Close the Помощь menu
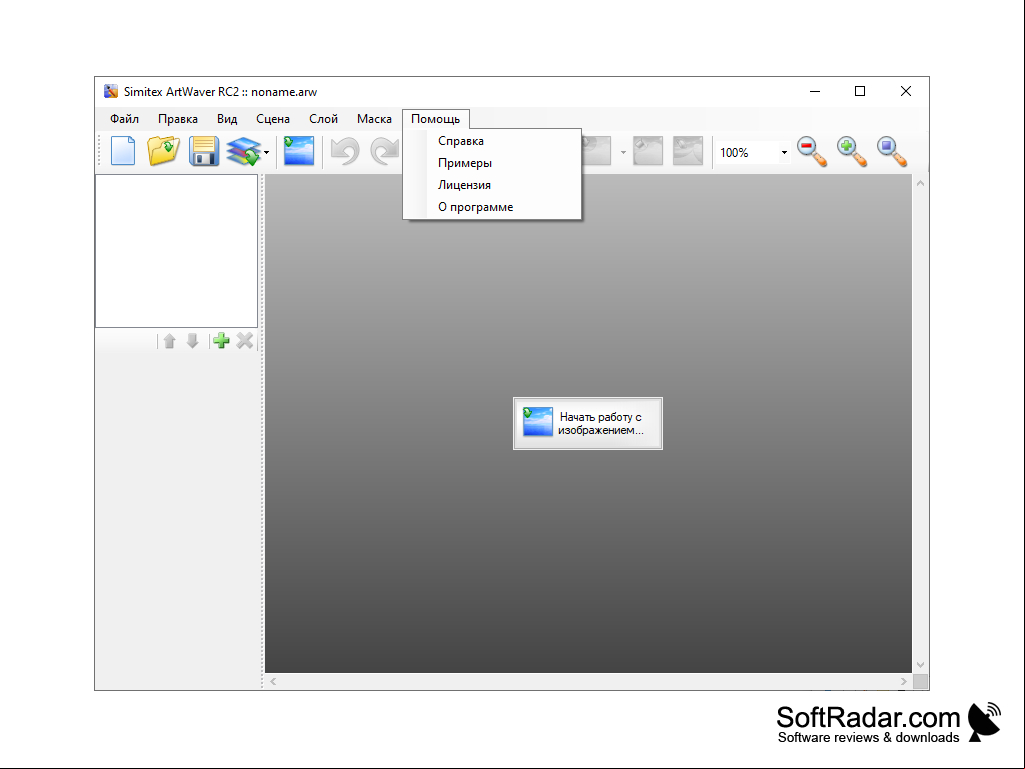This screenshot has height=769, width=1025. pos(435,119)
